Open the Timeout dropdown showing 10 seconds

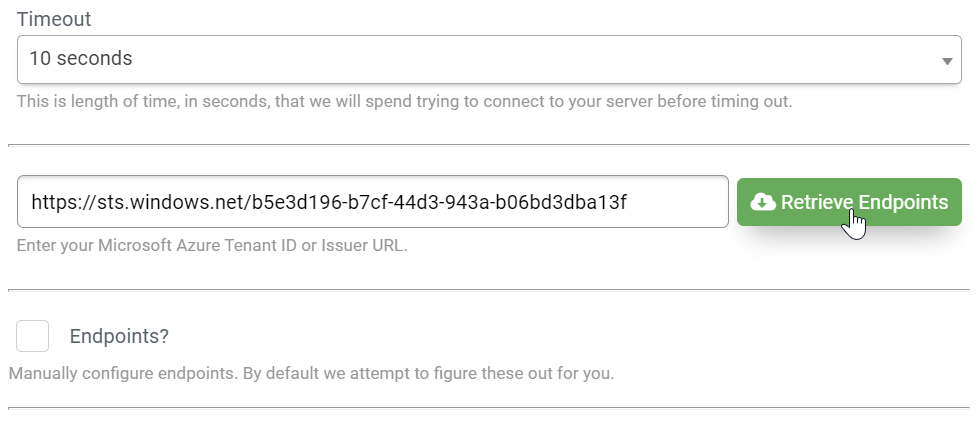click(488, 59)
